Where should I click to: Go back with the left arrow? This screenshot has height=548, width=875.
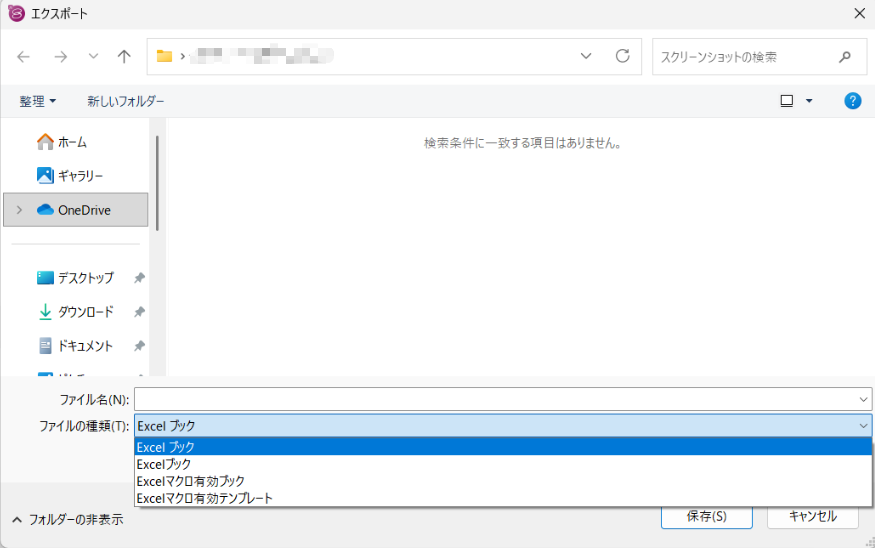click(x=23, y=56)
